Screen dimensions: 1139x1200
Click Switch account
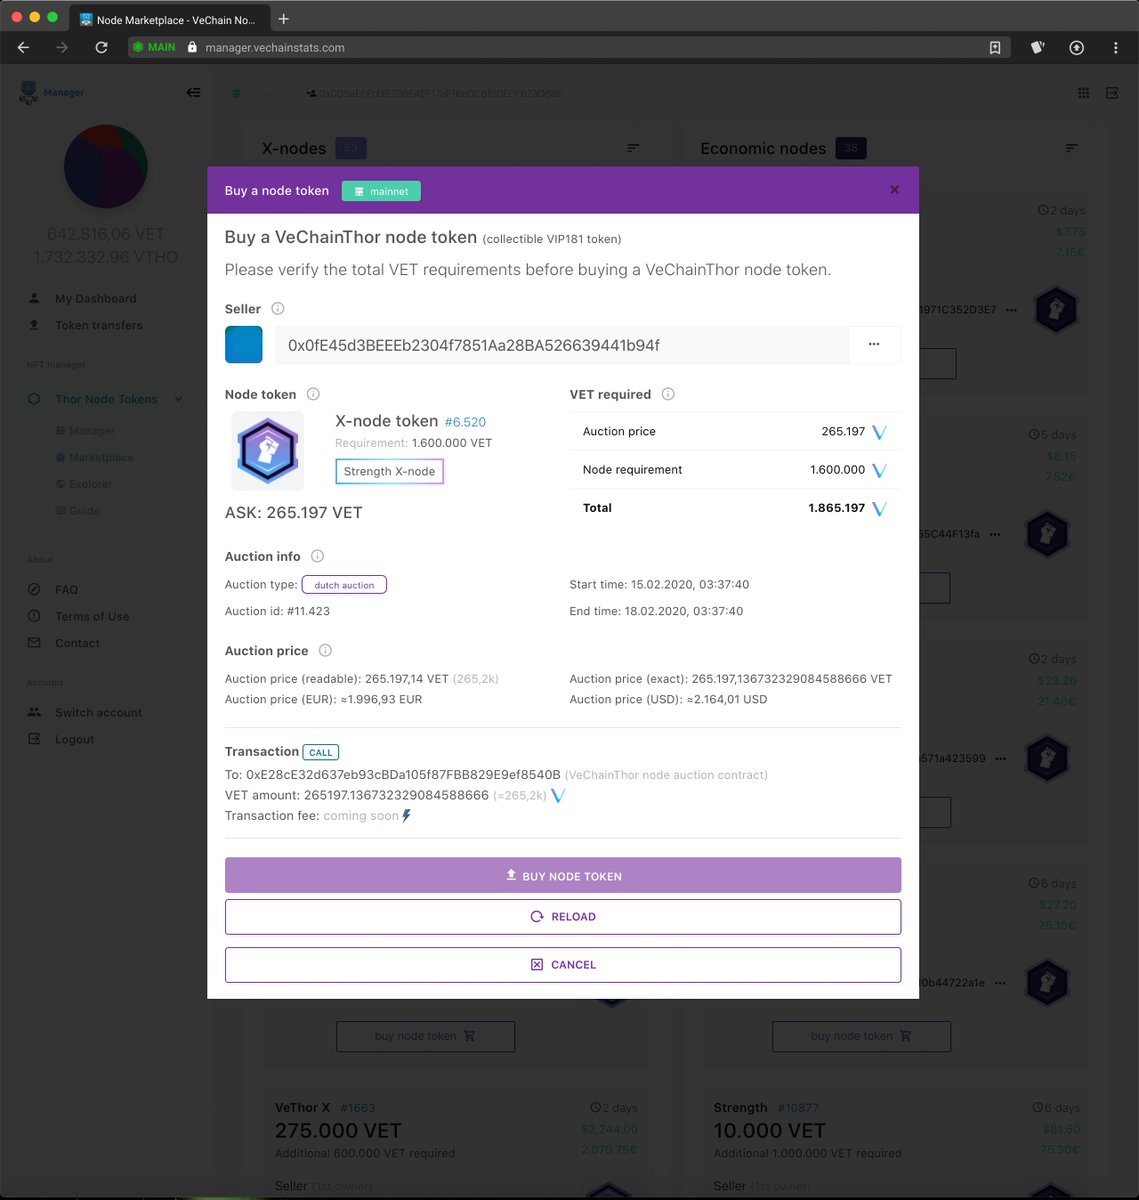98,712
